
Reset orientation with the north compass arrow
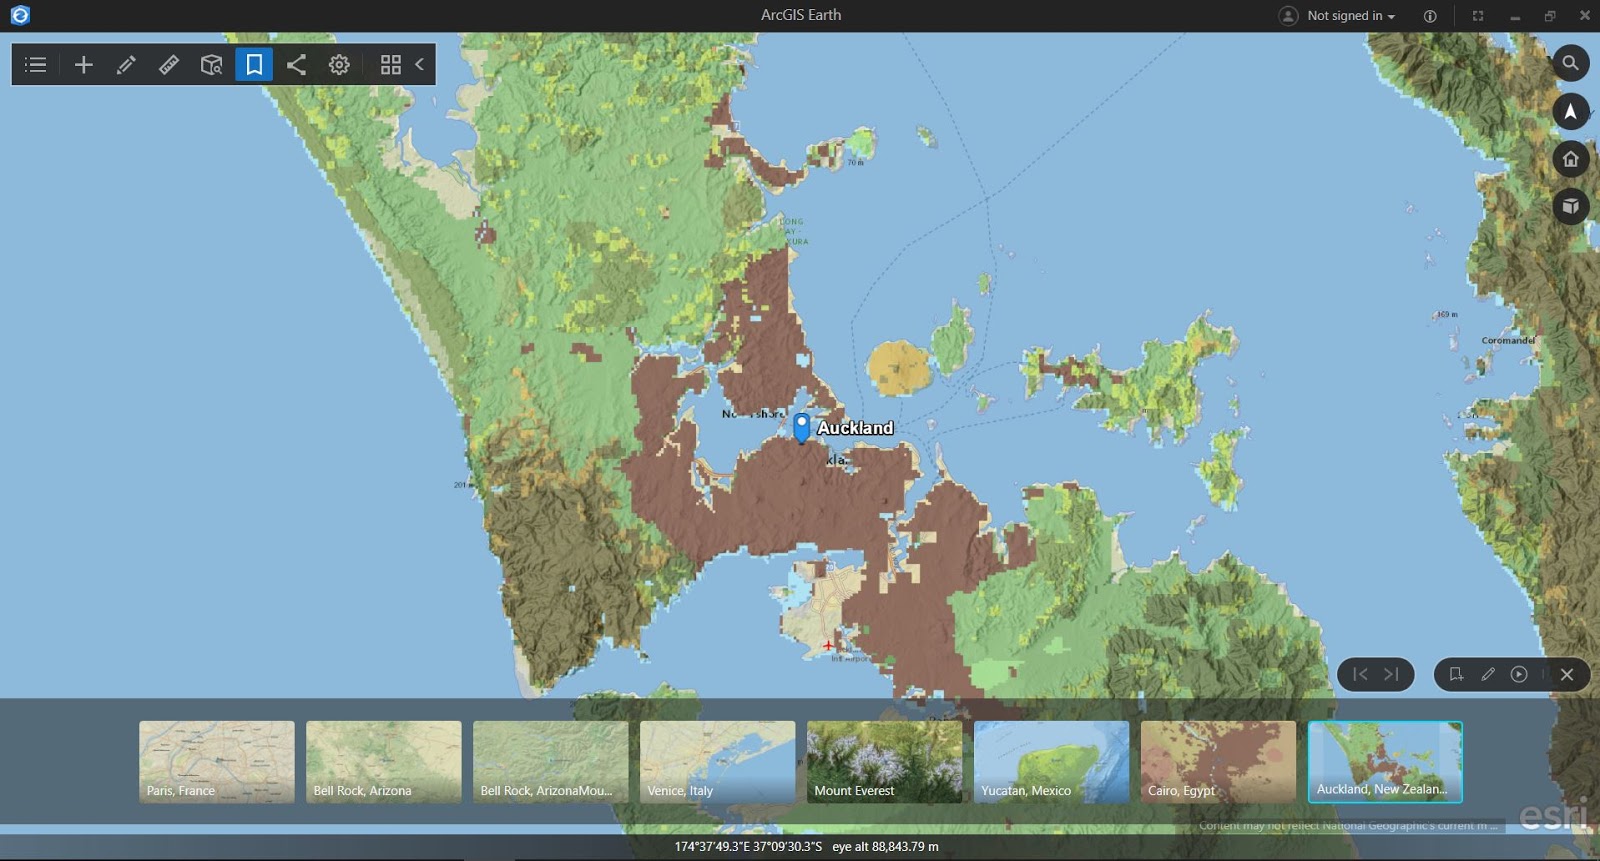pyautogui.click(x=1571, y=111)
